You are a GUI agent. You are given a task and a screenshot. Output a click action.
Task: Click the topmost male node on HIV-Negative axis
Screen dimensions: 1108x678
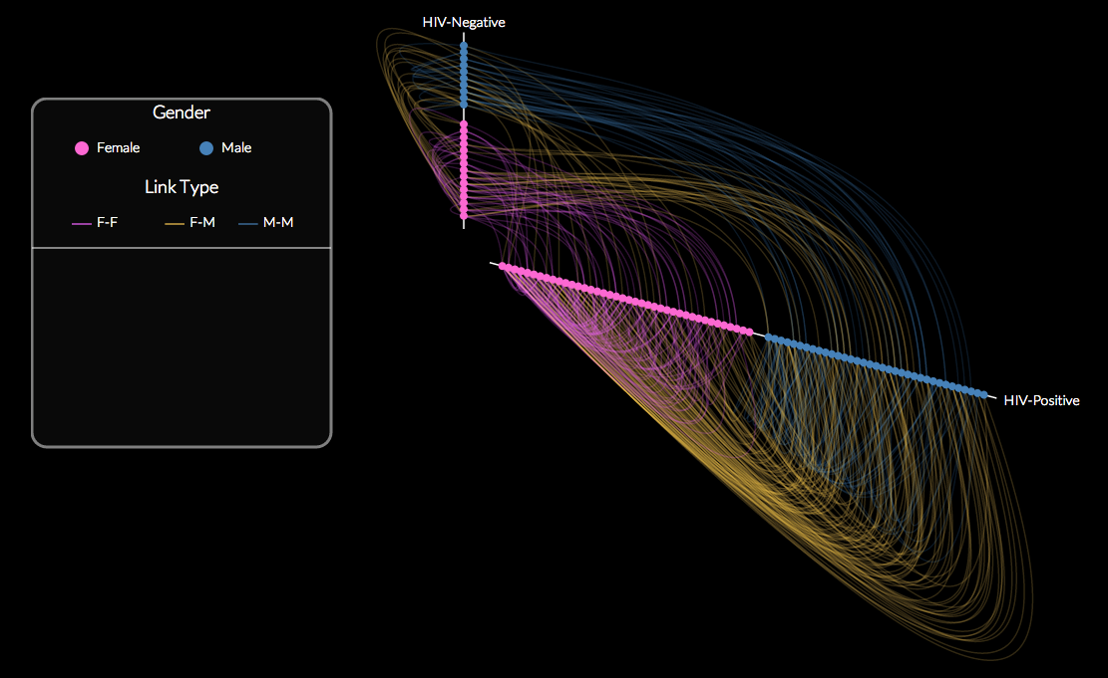click(464, 46)
